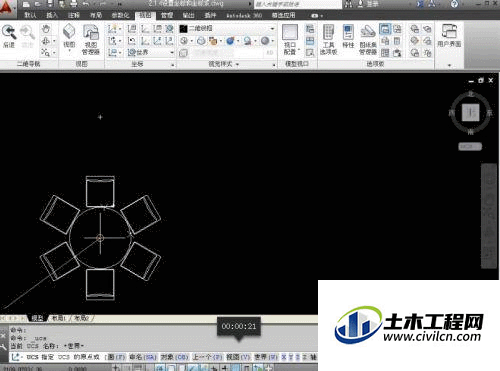Image resolution: width=500 pixels, height=371 pixels.
Task: Click the blue sphere visual style icon
Action: 230,41
